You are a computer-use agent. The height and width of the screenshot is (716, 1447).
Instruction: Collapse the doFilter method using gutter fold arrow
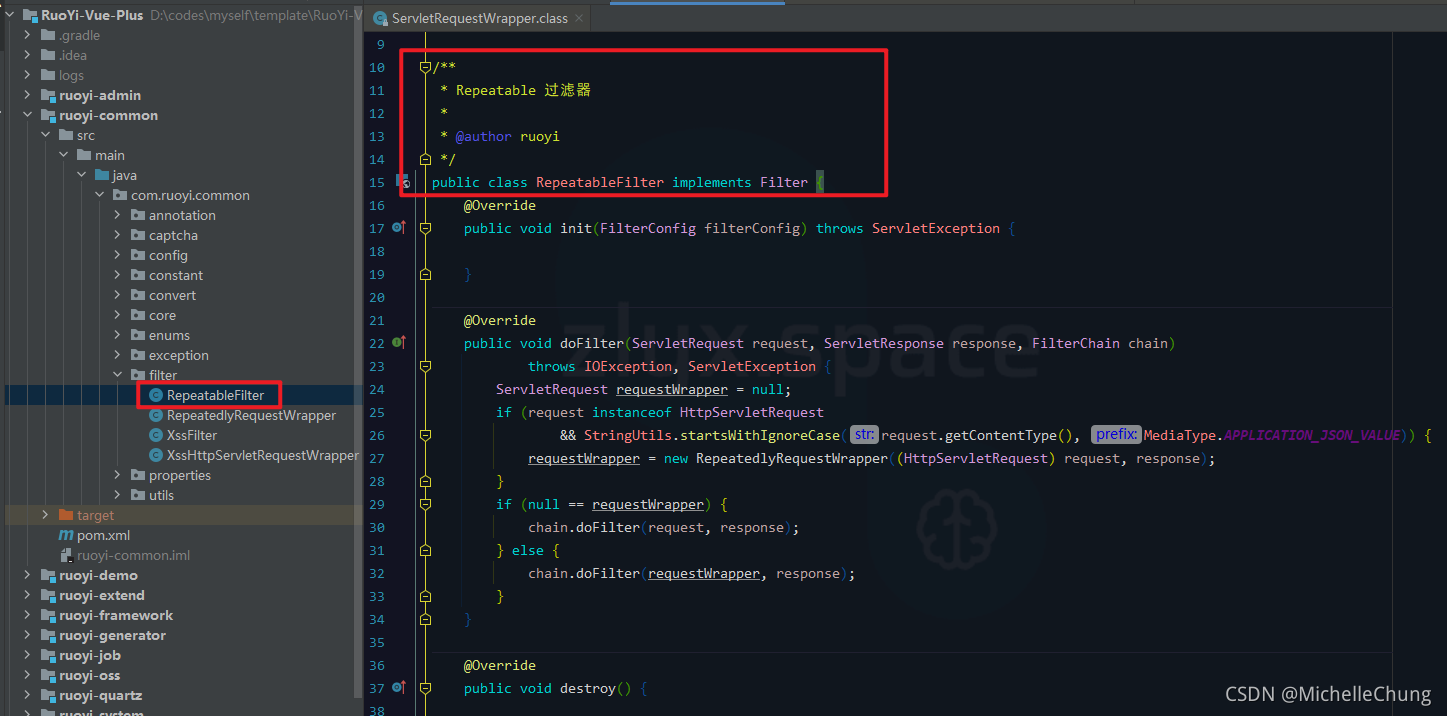point(425,366)
